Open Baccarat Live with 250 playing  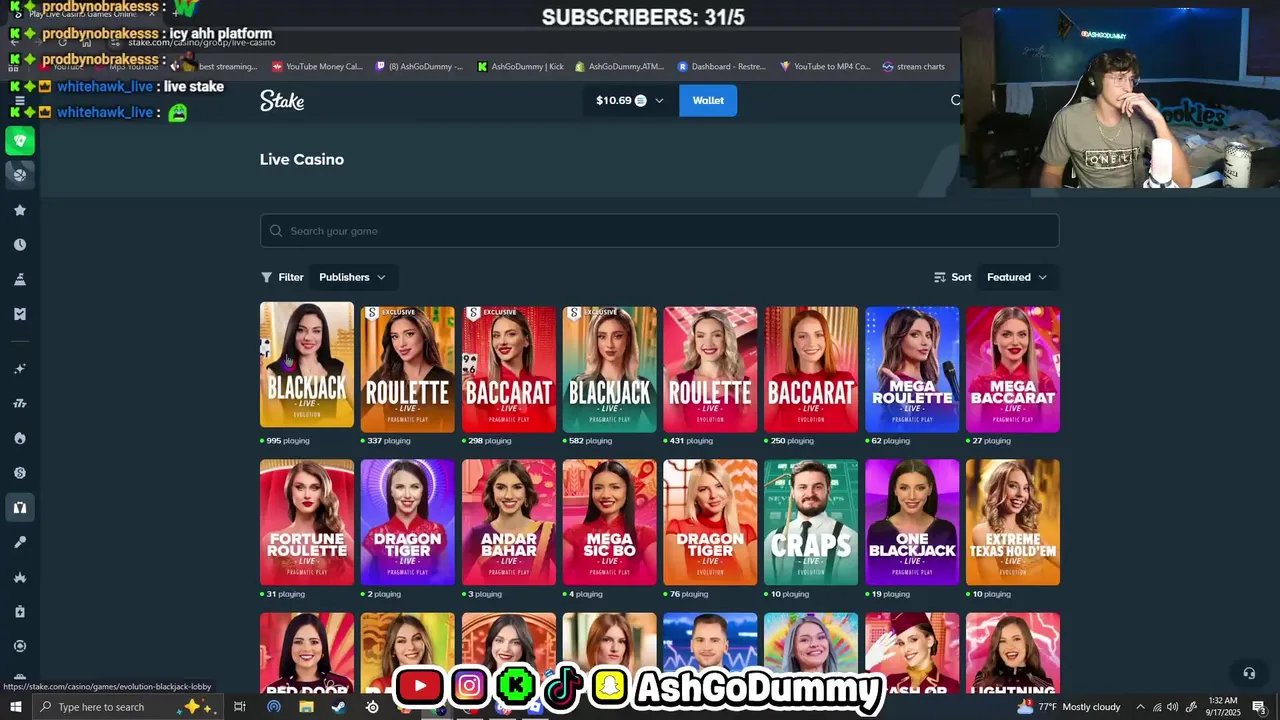811,369
